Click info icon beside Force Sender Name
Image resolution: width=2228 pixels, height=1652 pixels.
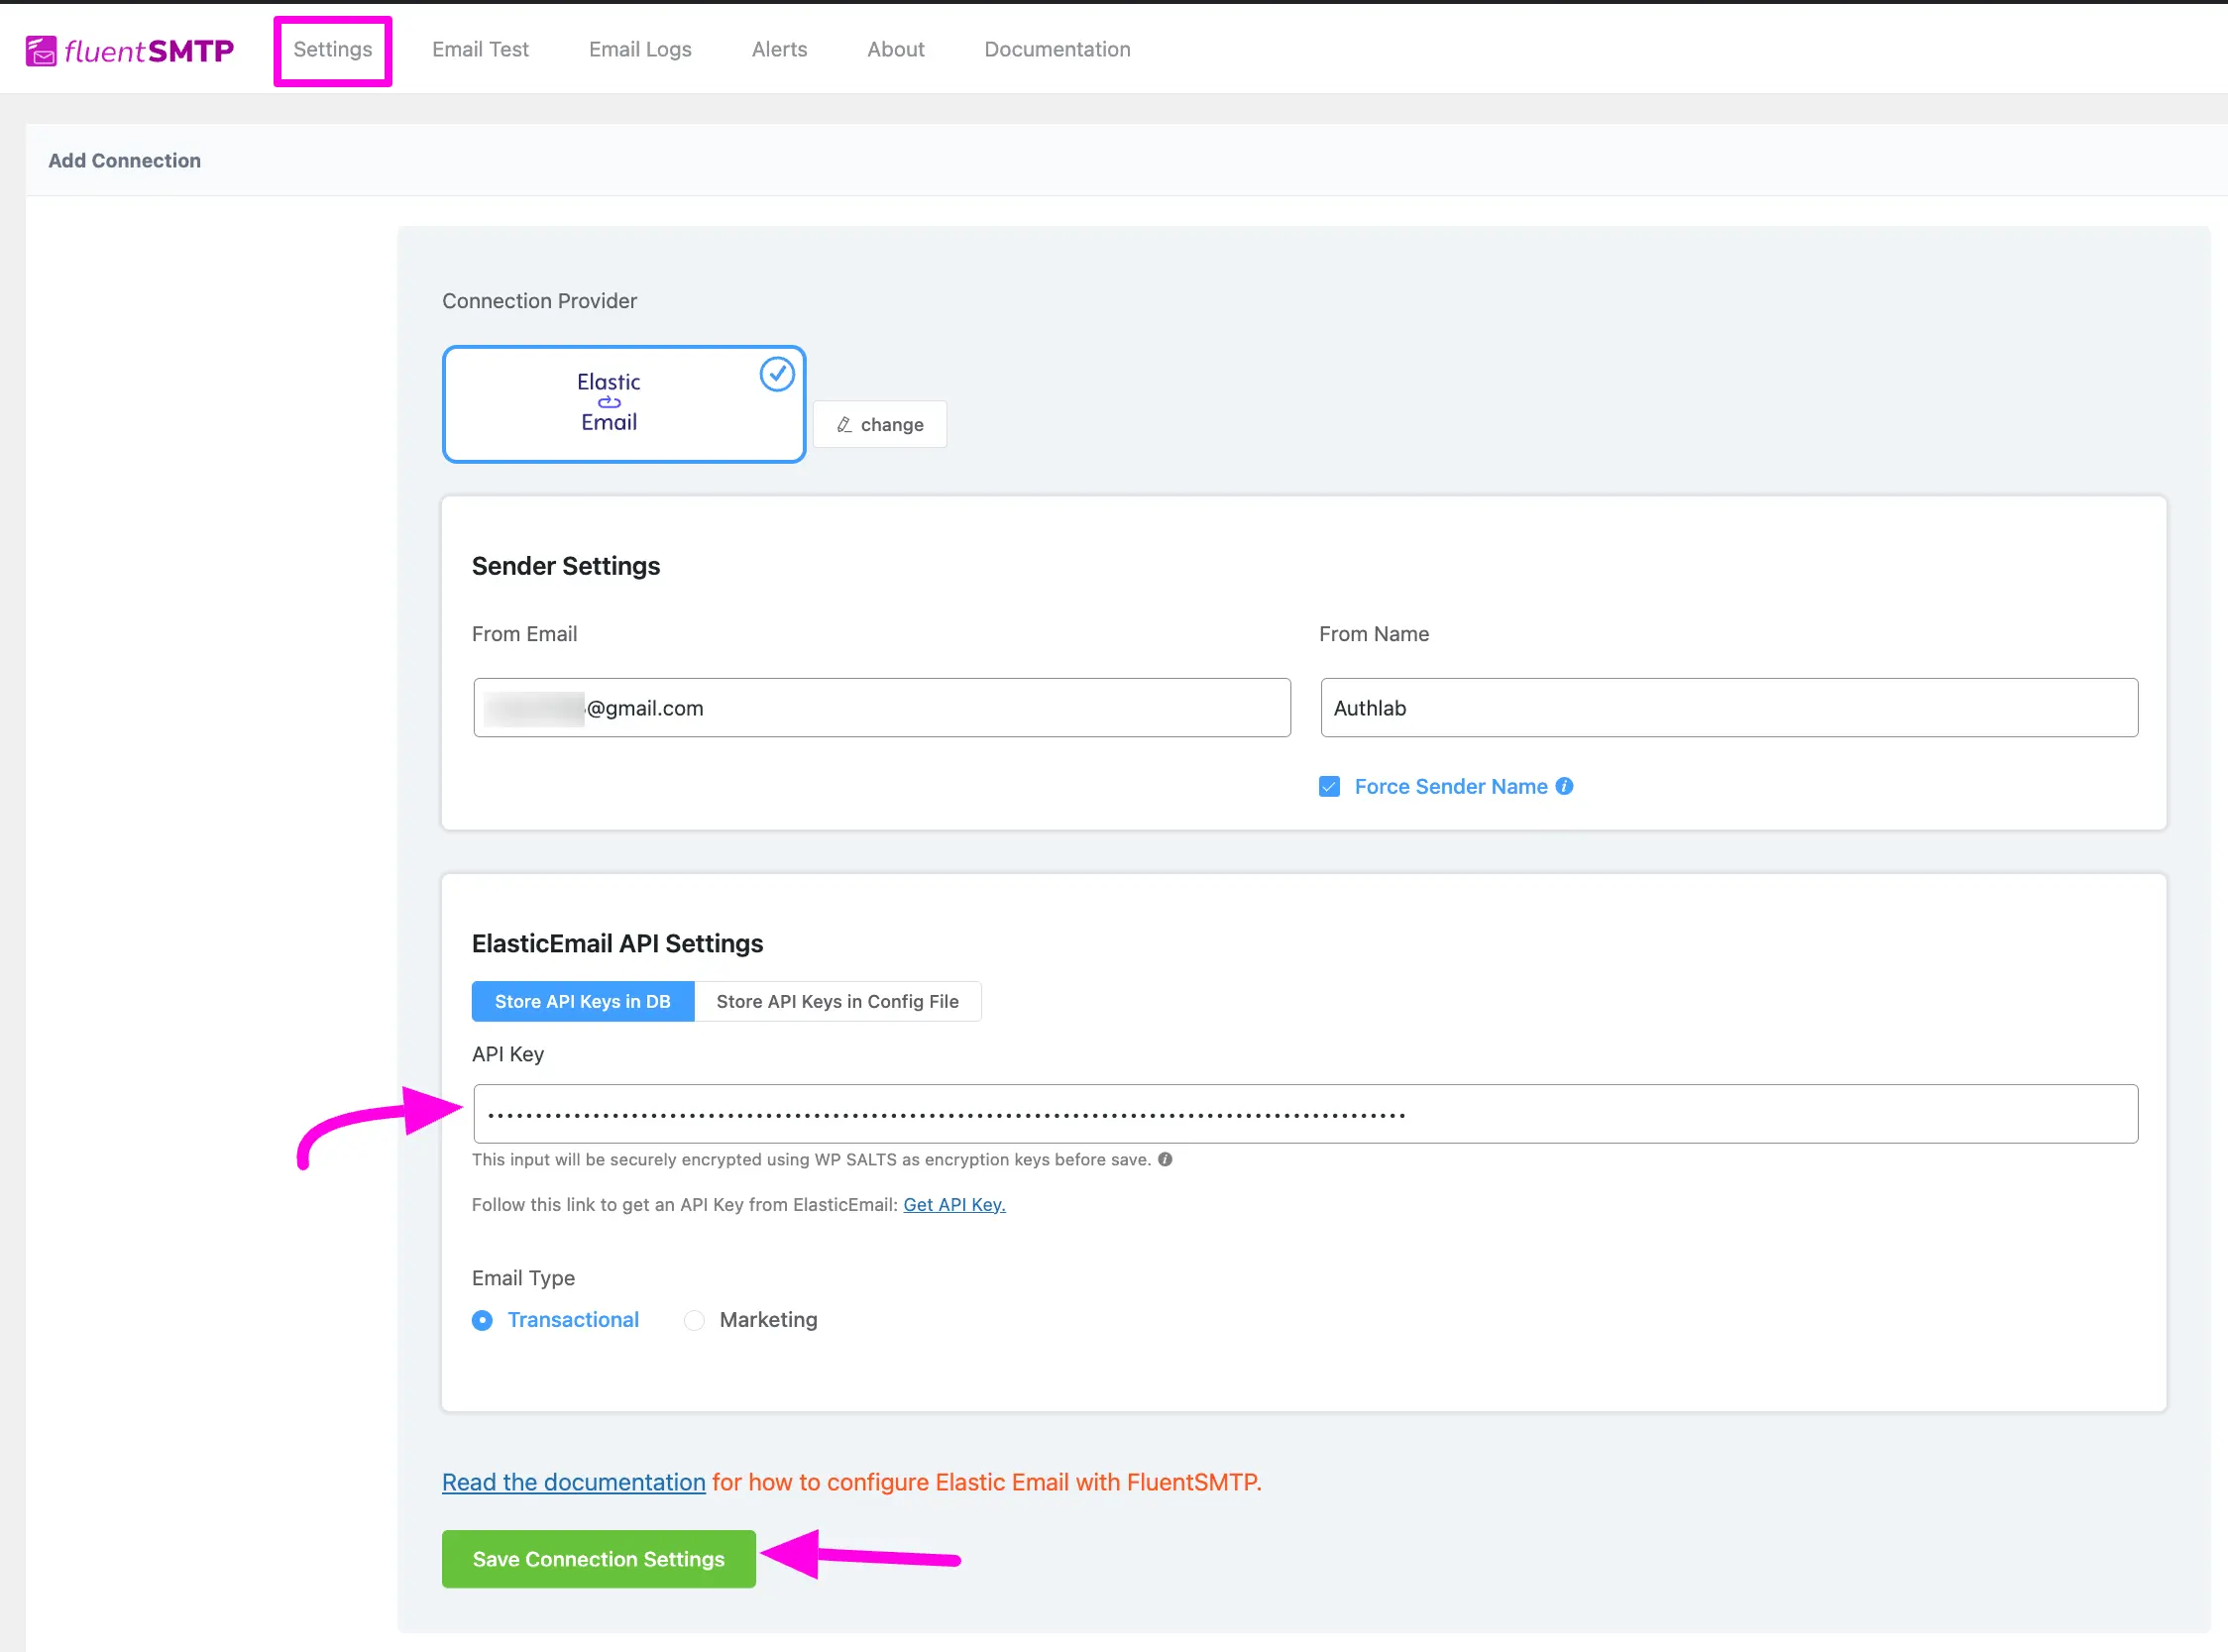pos(1564,786)
